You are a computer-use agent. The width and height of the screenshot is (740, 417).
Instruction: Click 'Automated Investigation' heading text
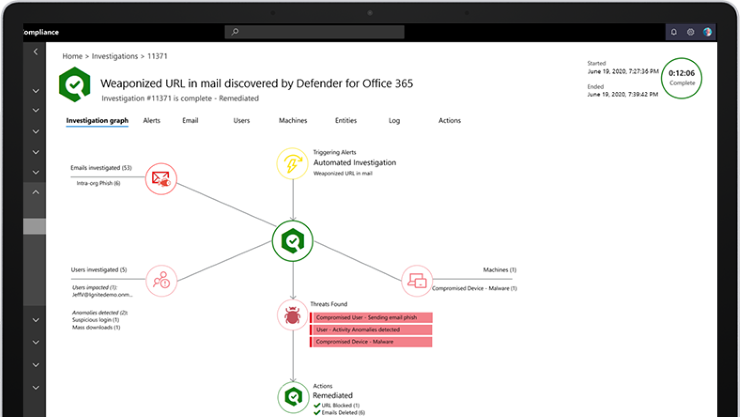(354, 163)
